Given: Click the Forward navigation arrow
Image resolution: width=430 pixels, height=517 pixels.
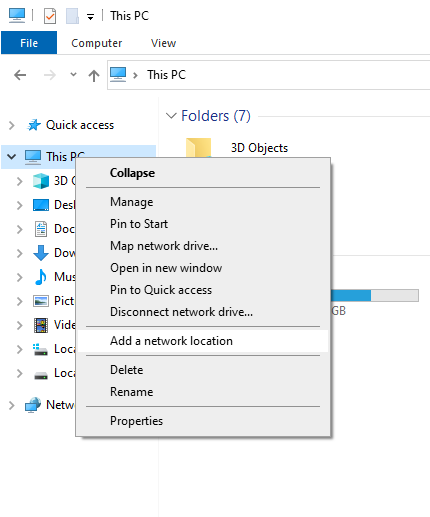Looking at the screenshot, I should pos(50,75).
